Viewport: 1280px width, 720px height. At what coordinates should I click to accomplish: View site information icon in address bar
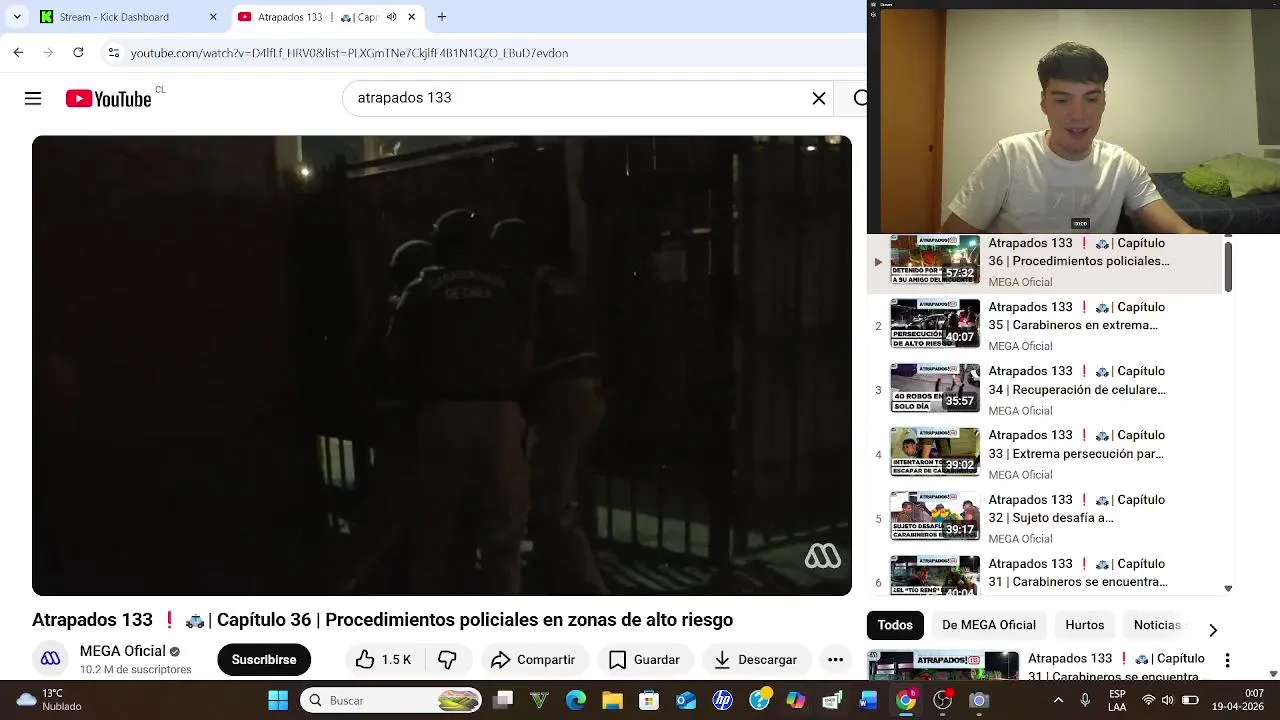[113, 52]
